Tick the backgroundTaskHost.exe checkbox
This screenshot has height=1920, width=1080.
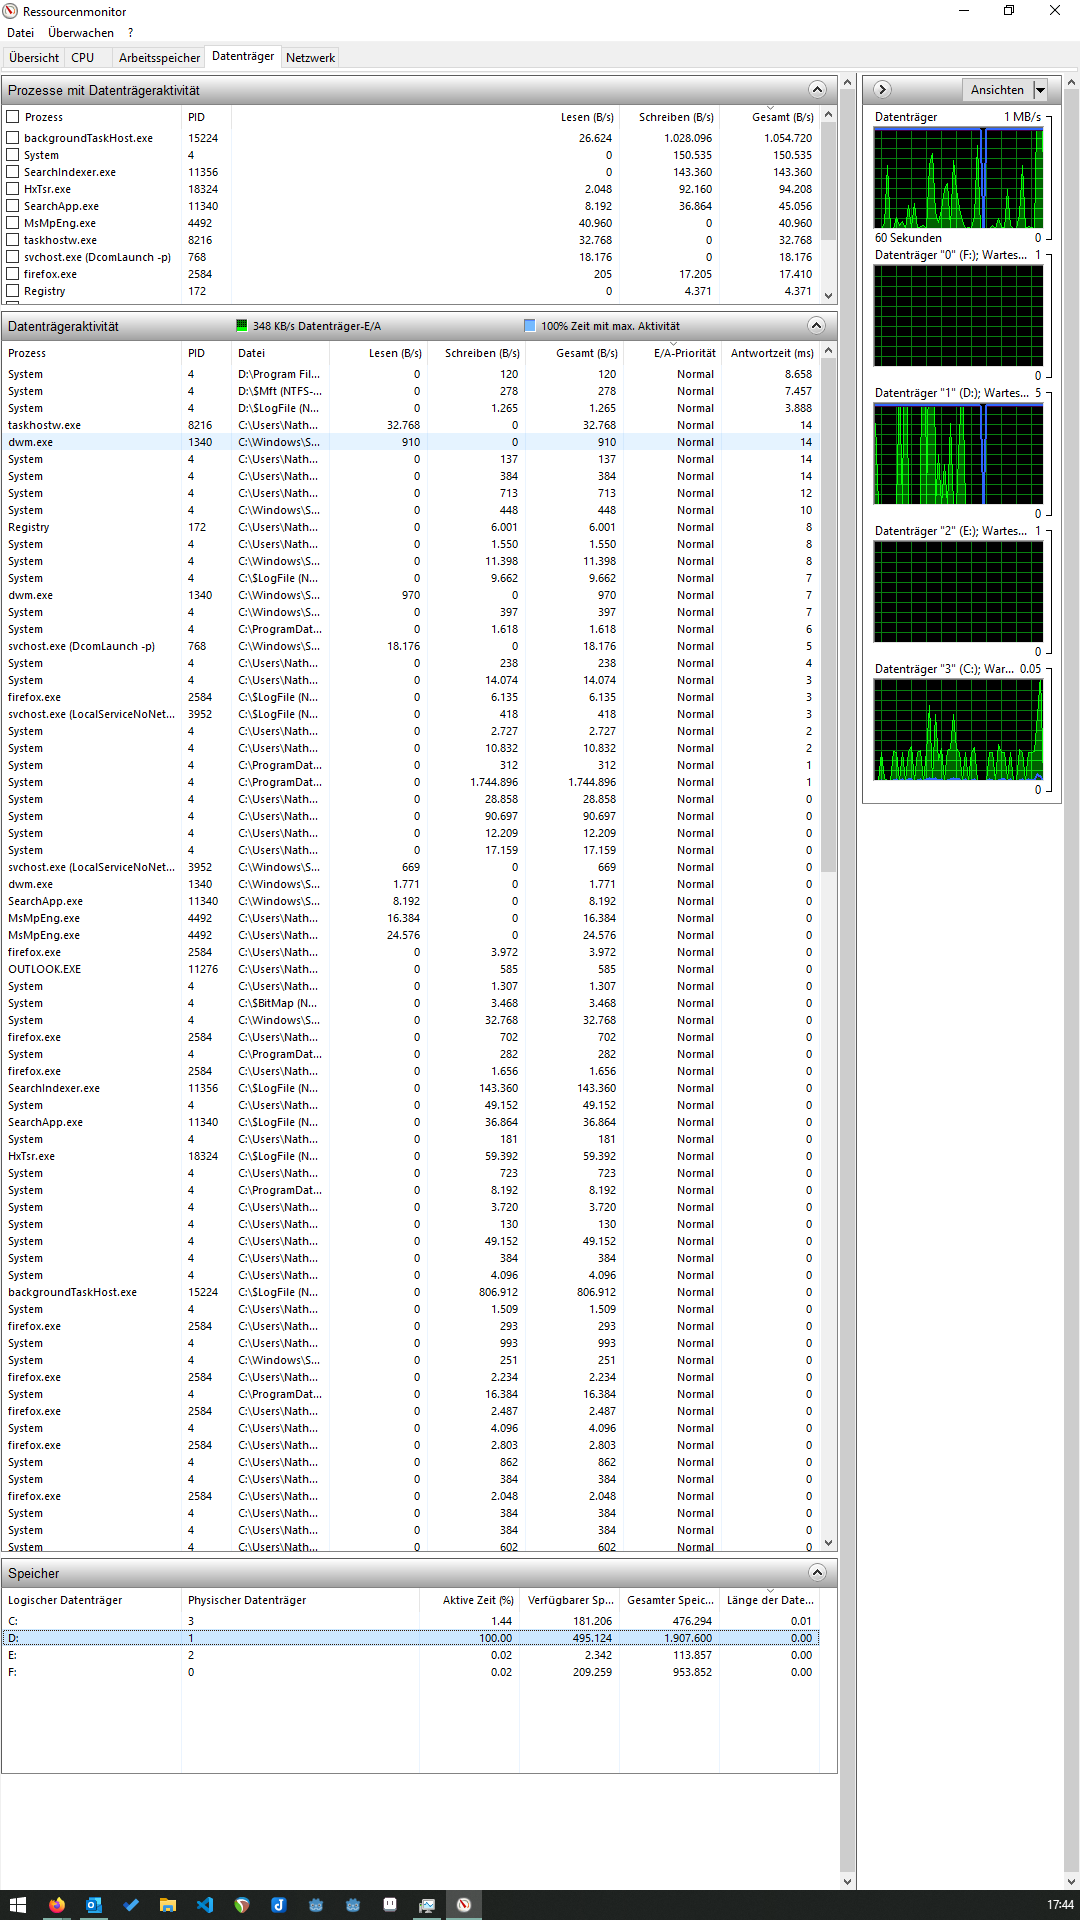(13, 138)
